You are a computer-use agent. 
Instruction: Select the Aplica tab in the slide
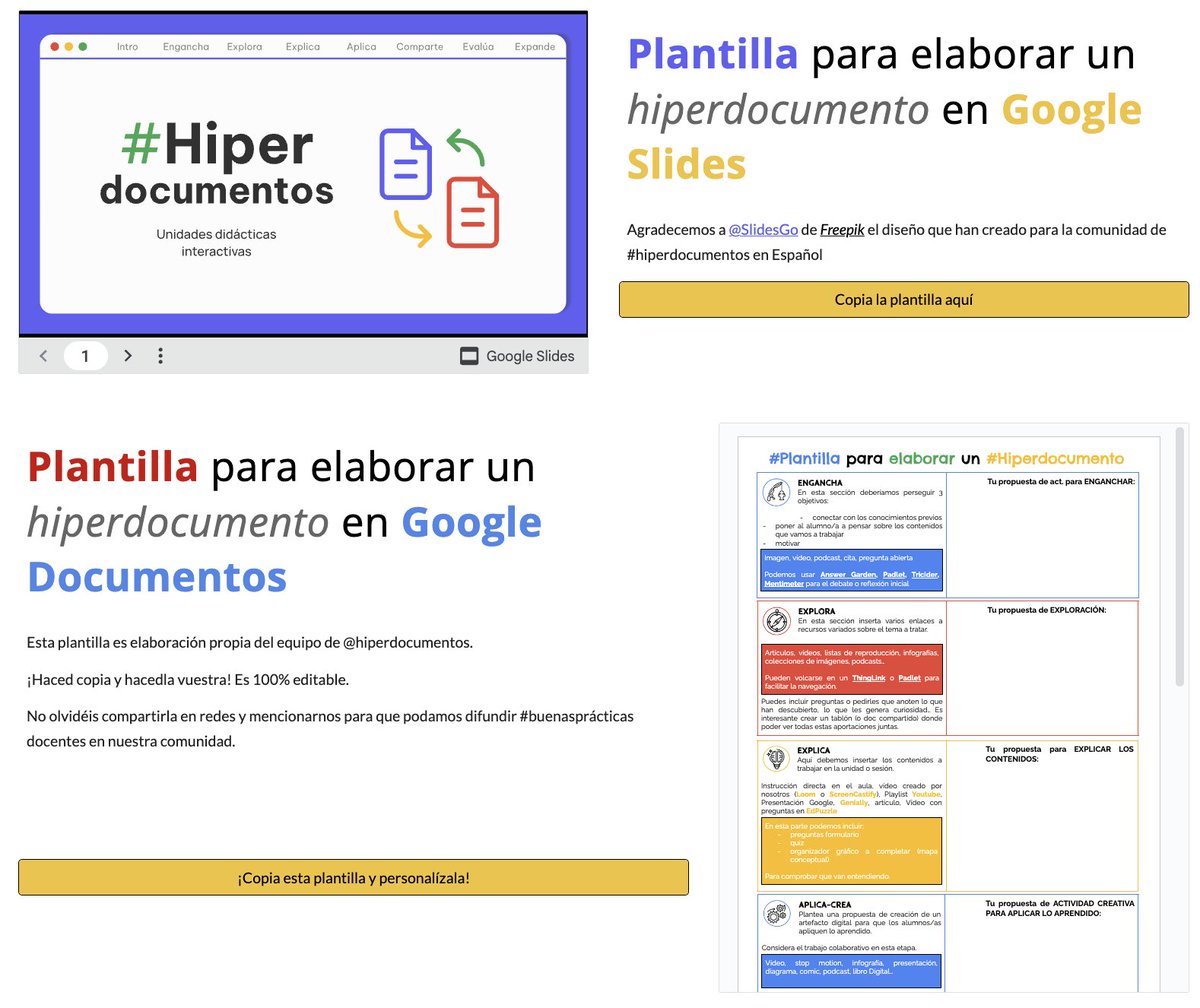(362, 47)
